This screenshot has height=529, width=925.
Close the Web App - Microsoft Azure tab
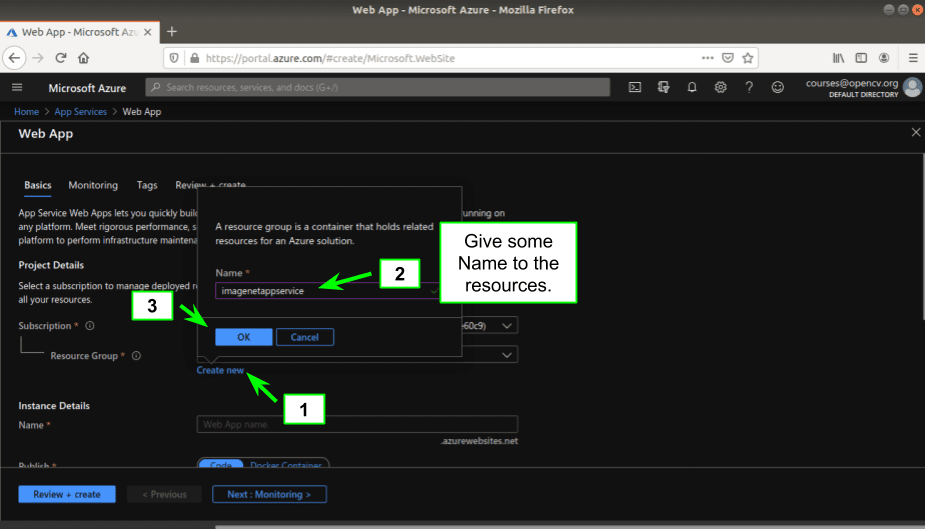click(147, 32)
